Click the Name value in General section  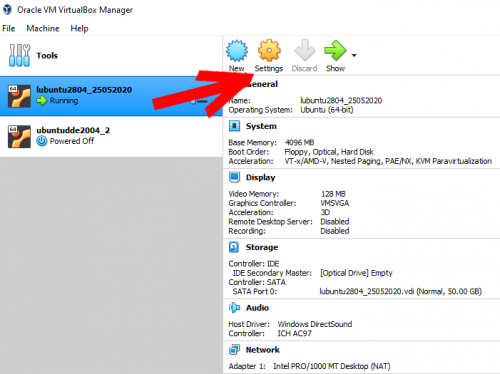[341, 101]
